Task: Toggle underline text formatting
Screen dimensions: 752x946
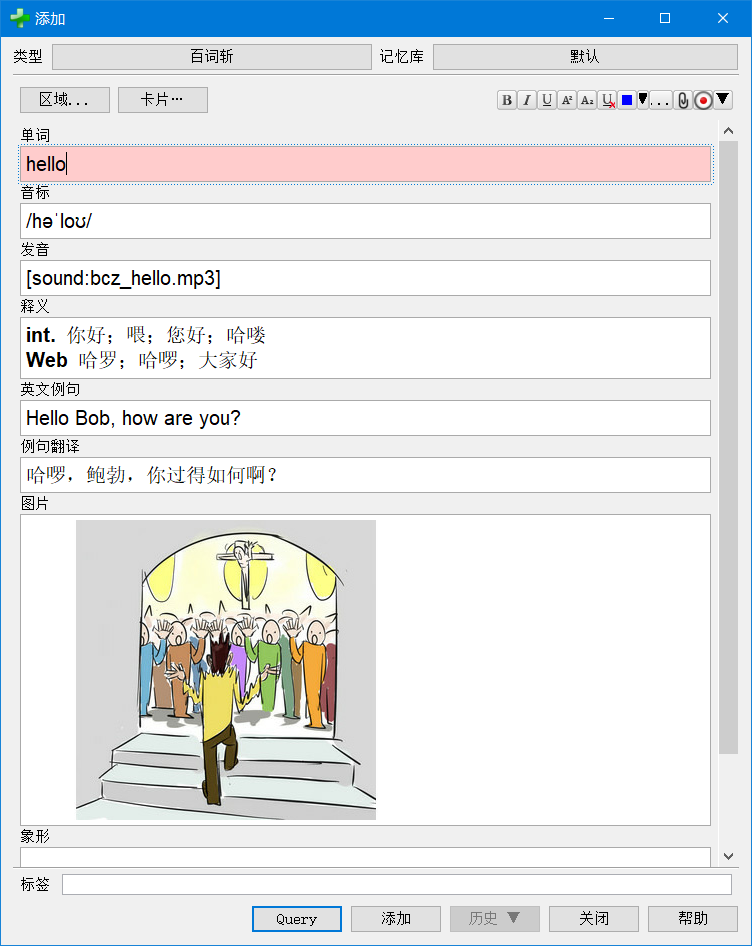Action: (547, 100)
